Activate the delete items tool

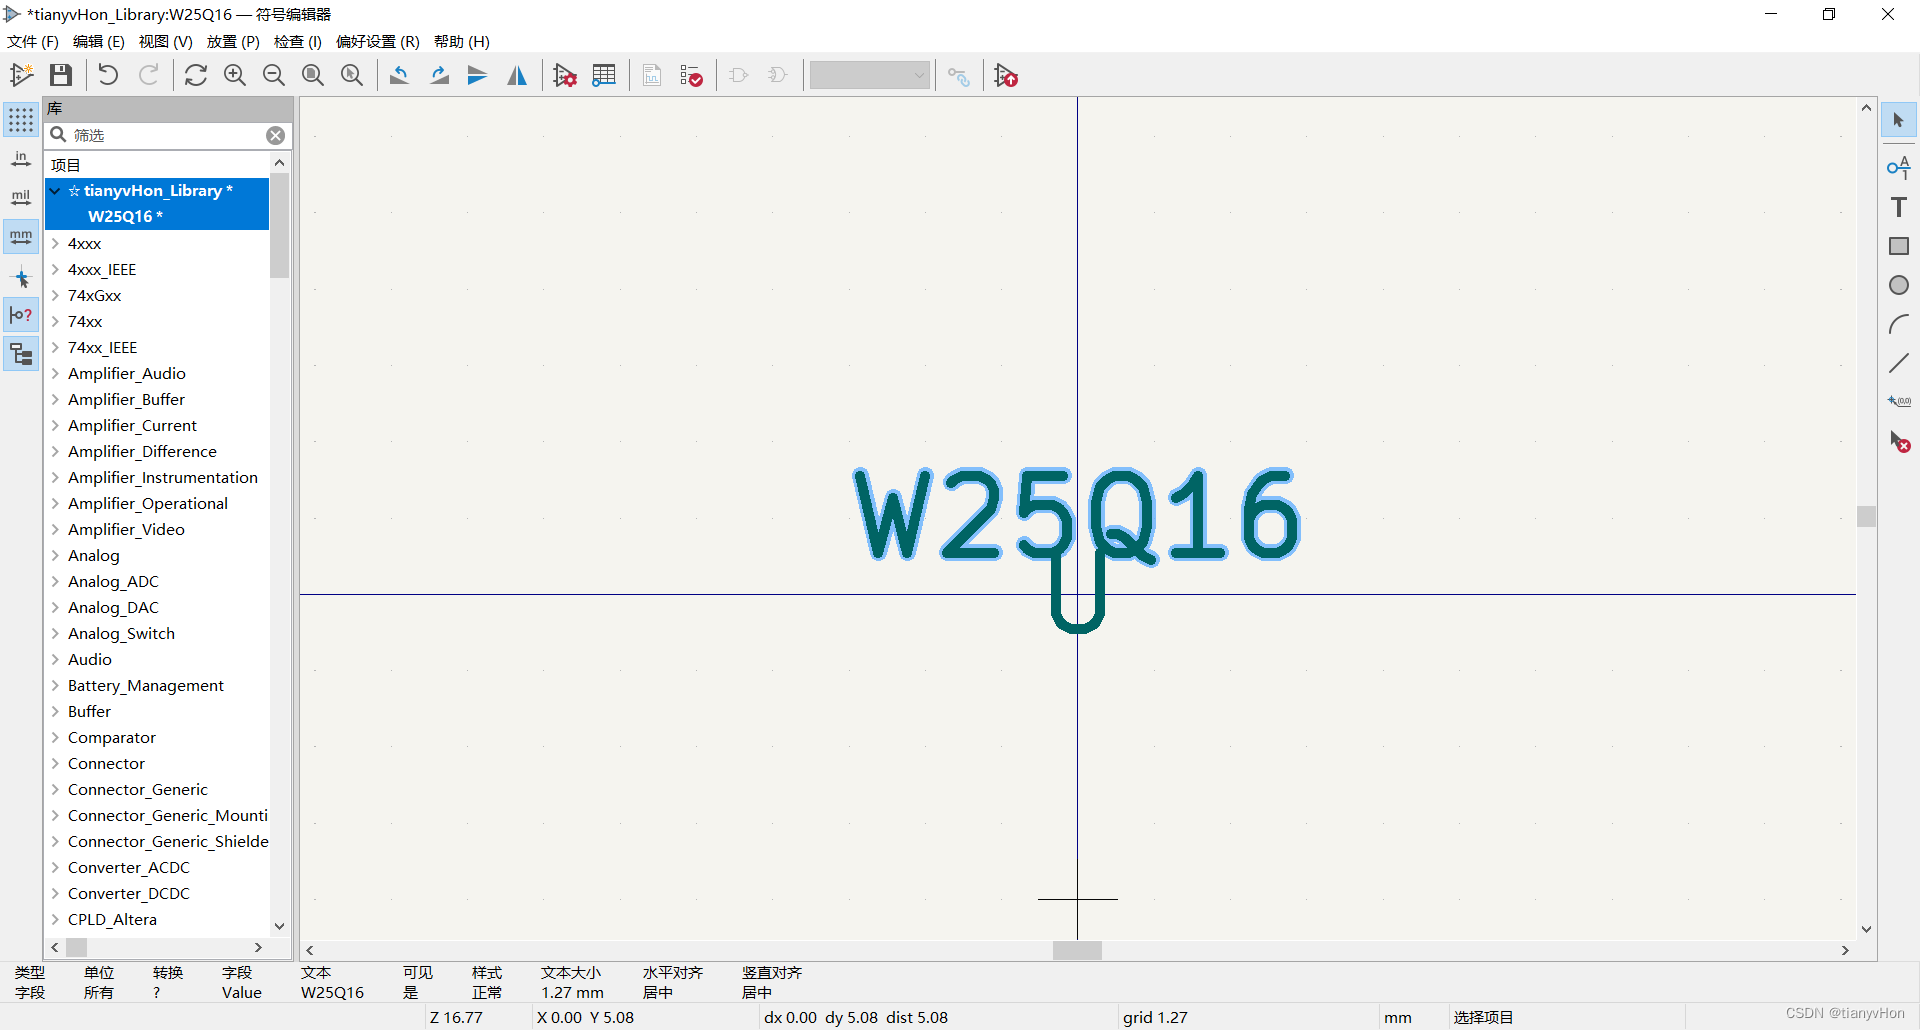pos(1898,441)
